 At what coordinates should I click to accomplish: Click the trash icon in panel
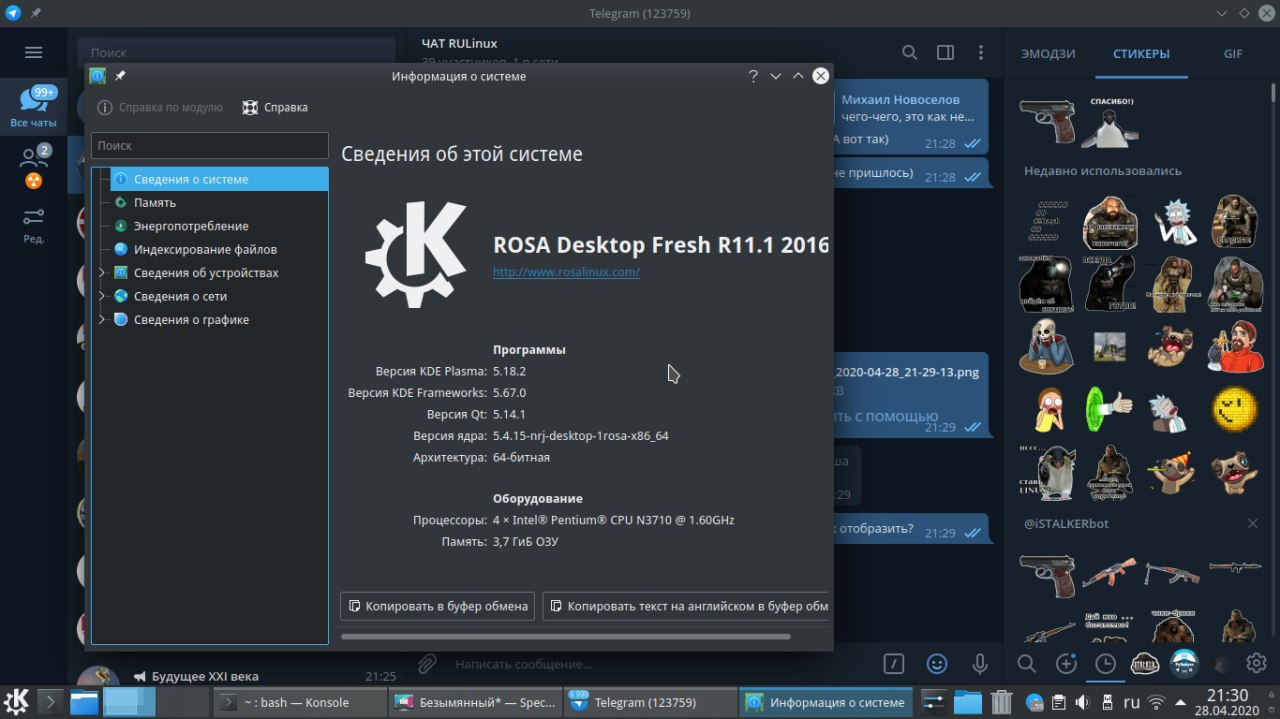point(1001,702)
